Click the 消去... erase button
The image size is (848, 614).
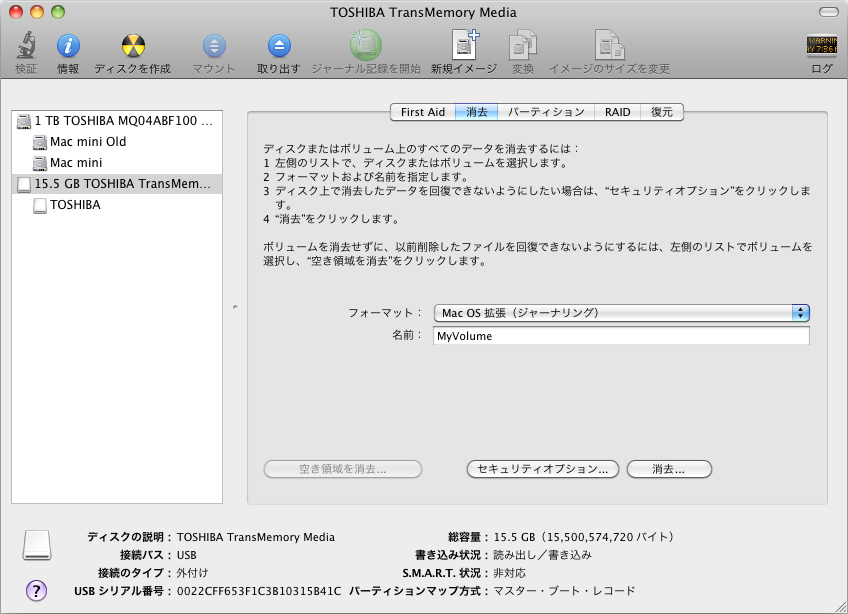(x=669, y=469)
